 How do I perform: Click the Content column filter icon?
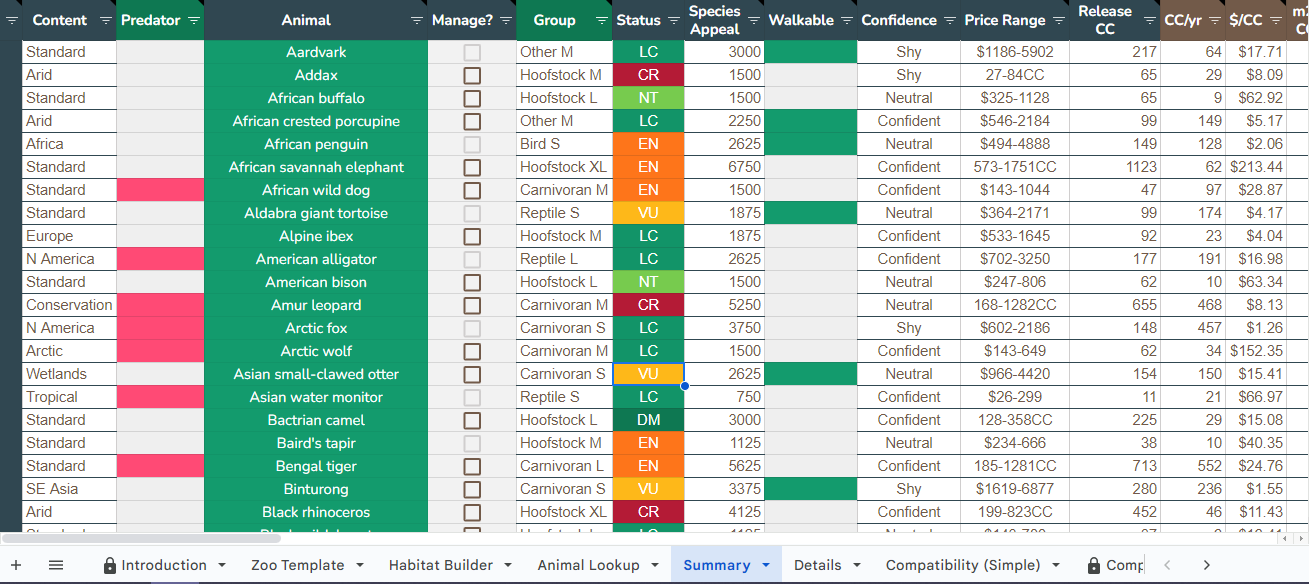pos(107,20)
